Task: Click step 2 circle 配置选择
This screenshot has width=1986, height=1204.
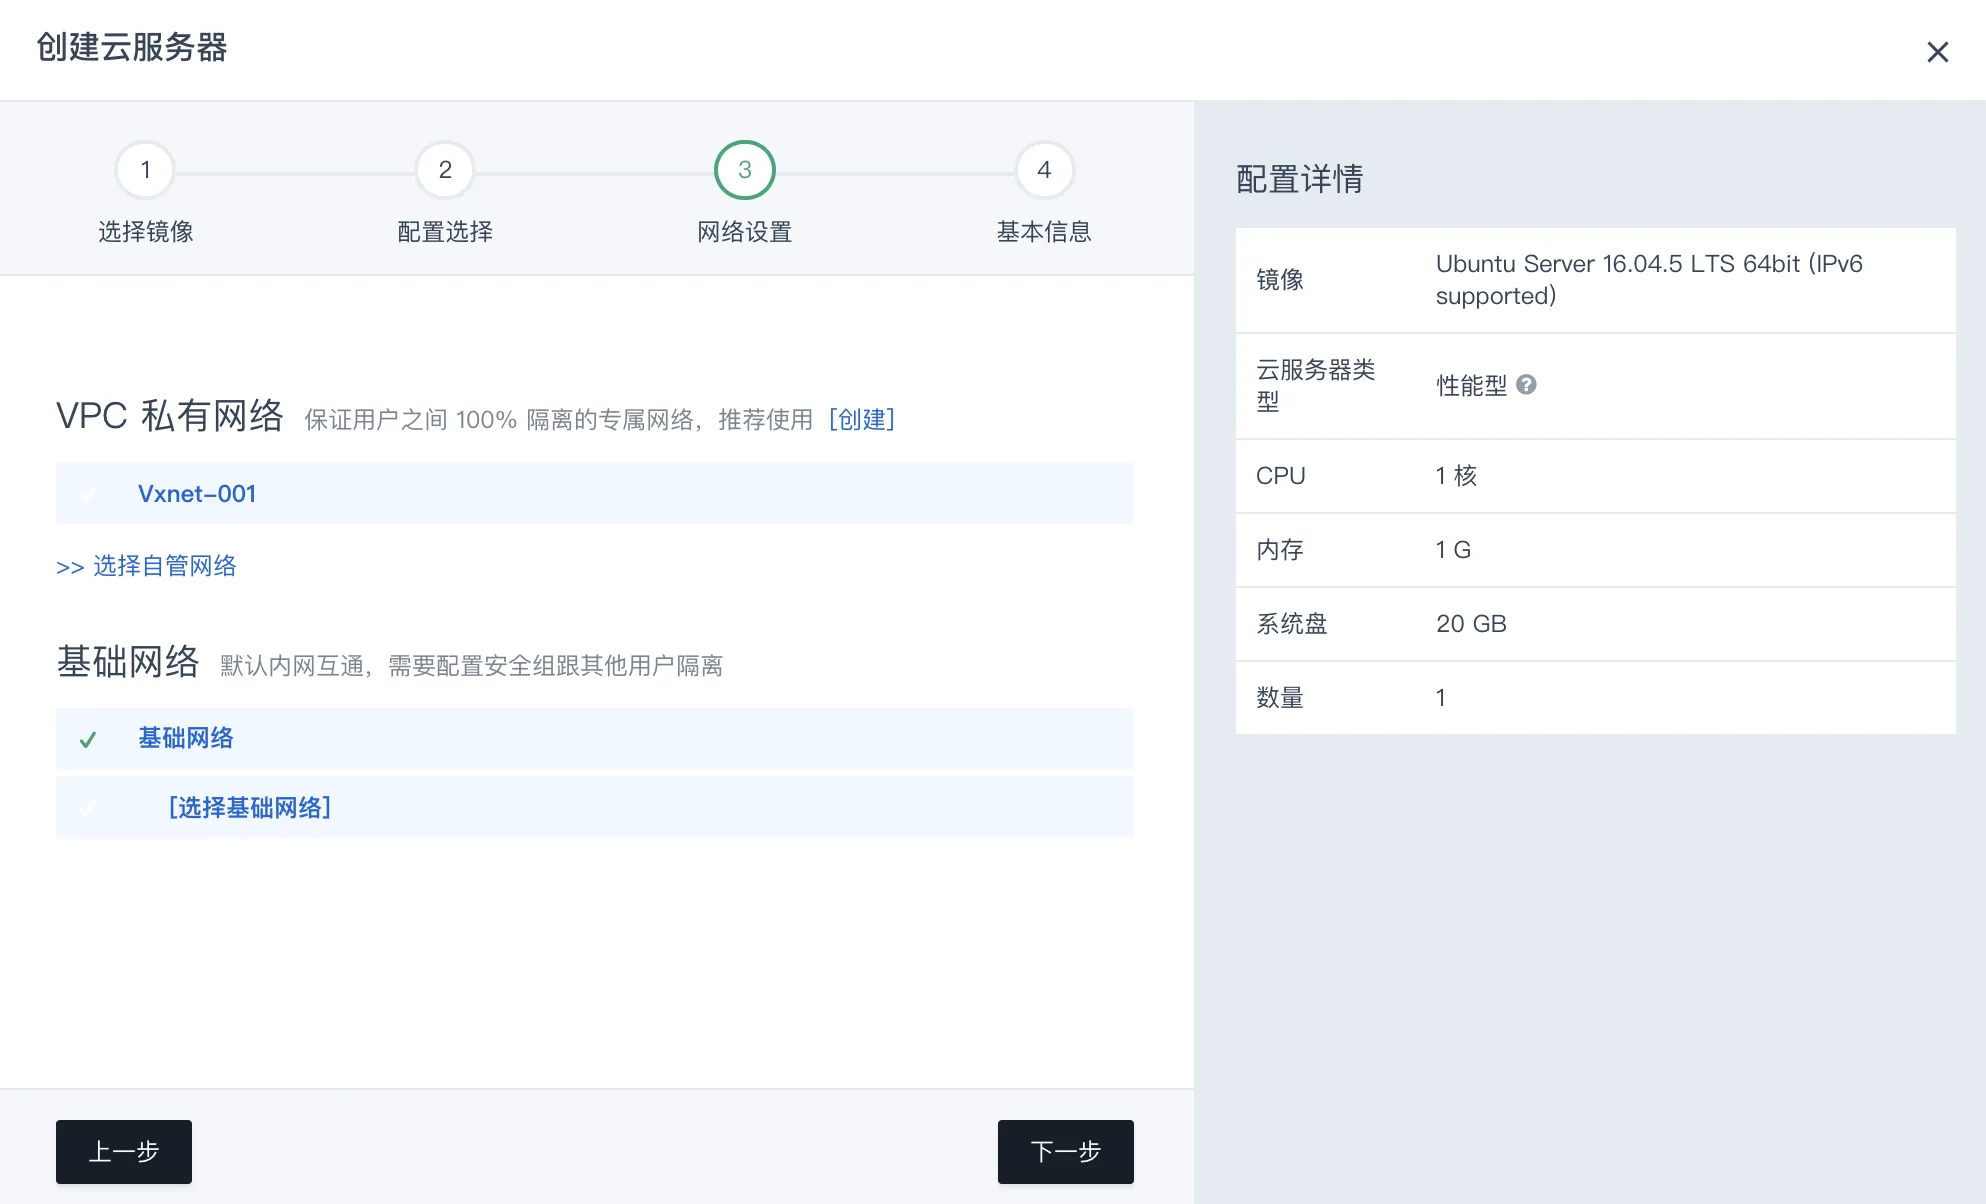Action: click(444, 170)
